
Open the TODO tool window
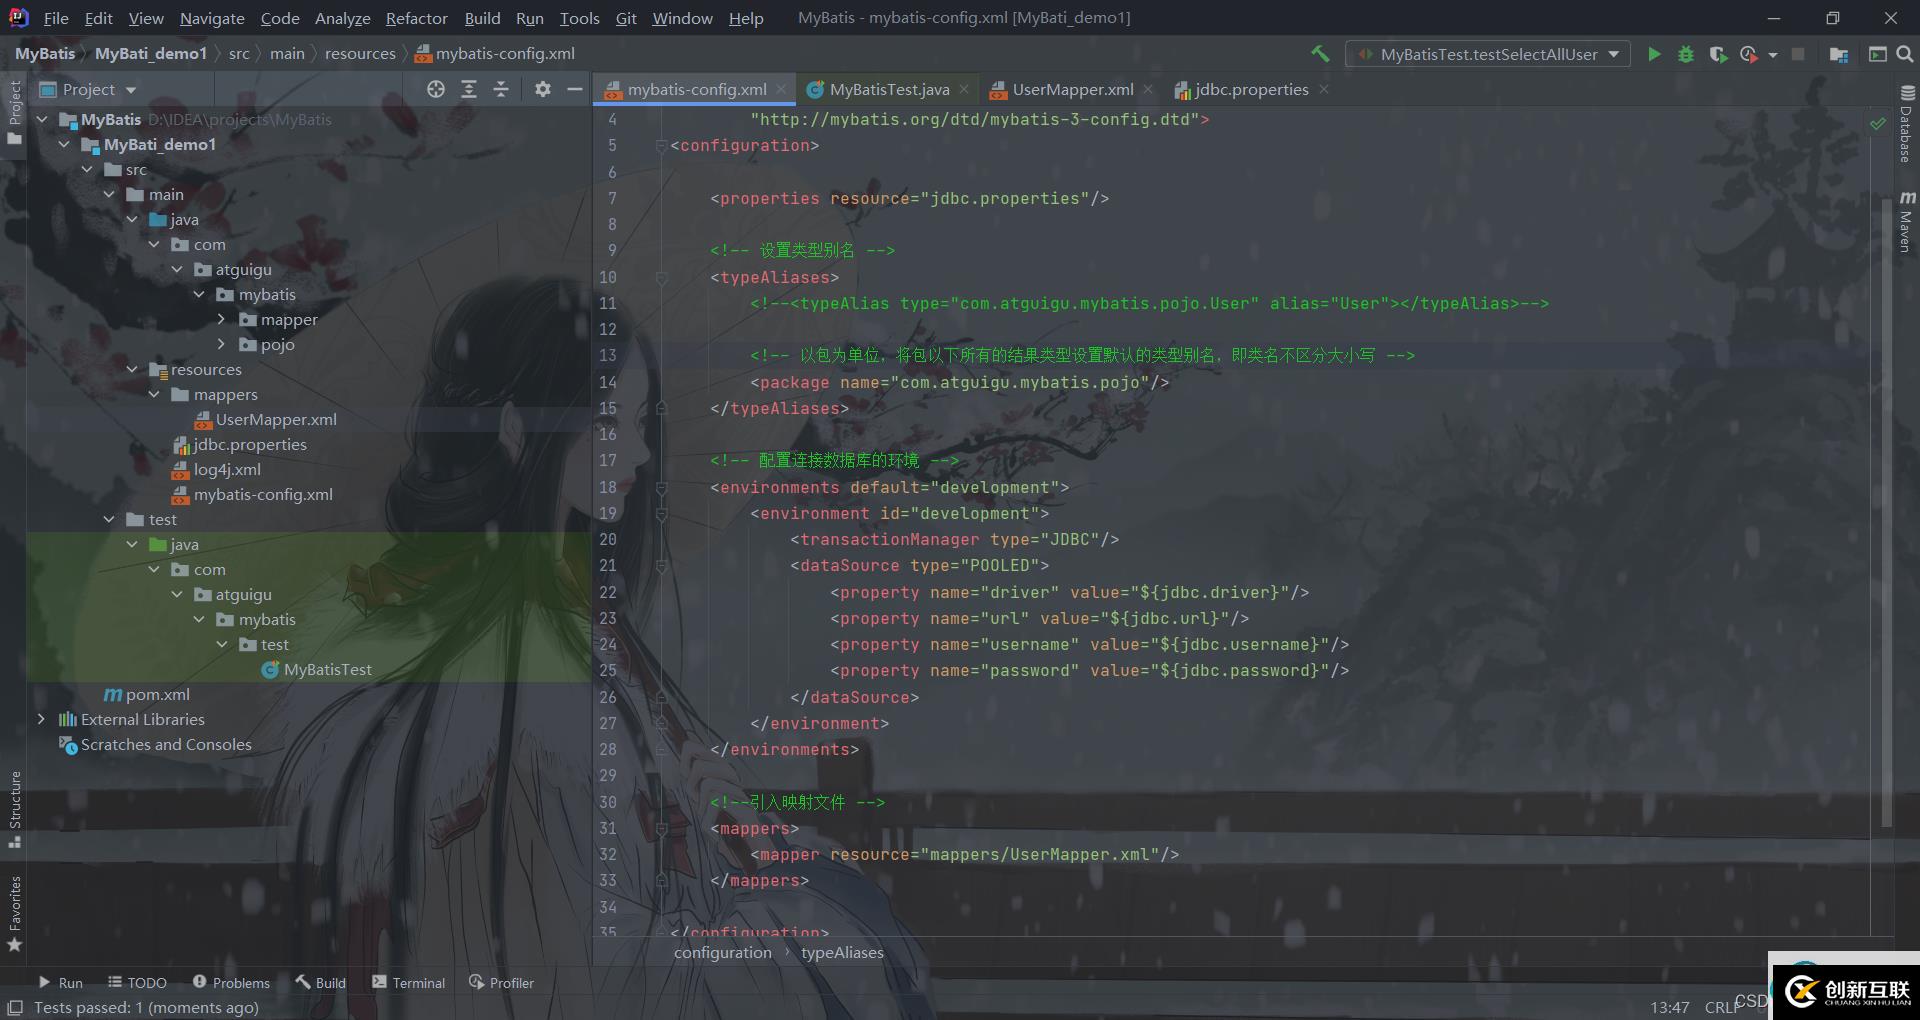point(137,983)
